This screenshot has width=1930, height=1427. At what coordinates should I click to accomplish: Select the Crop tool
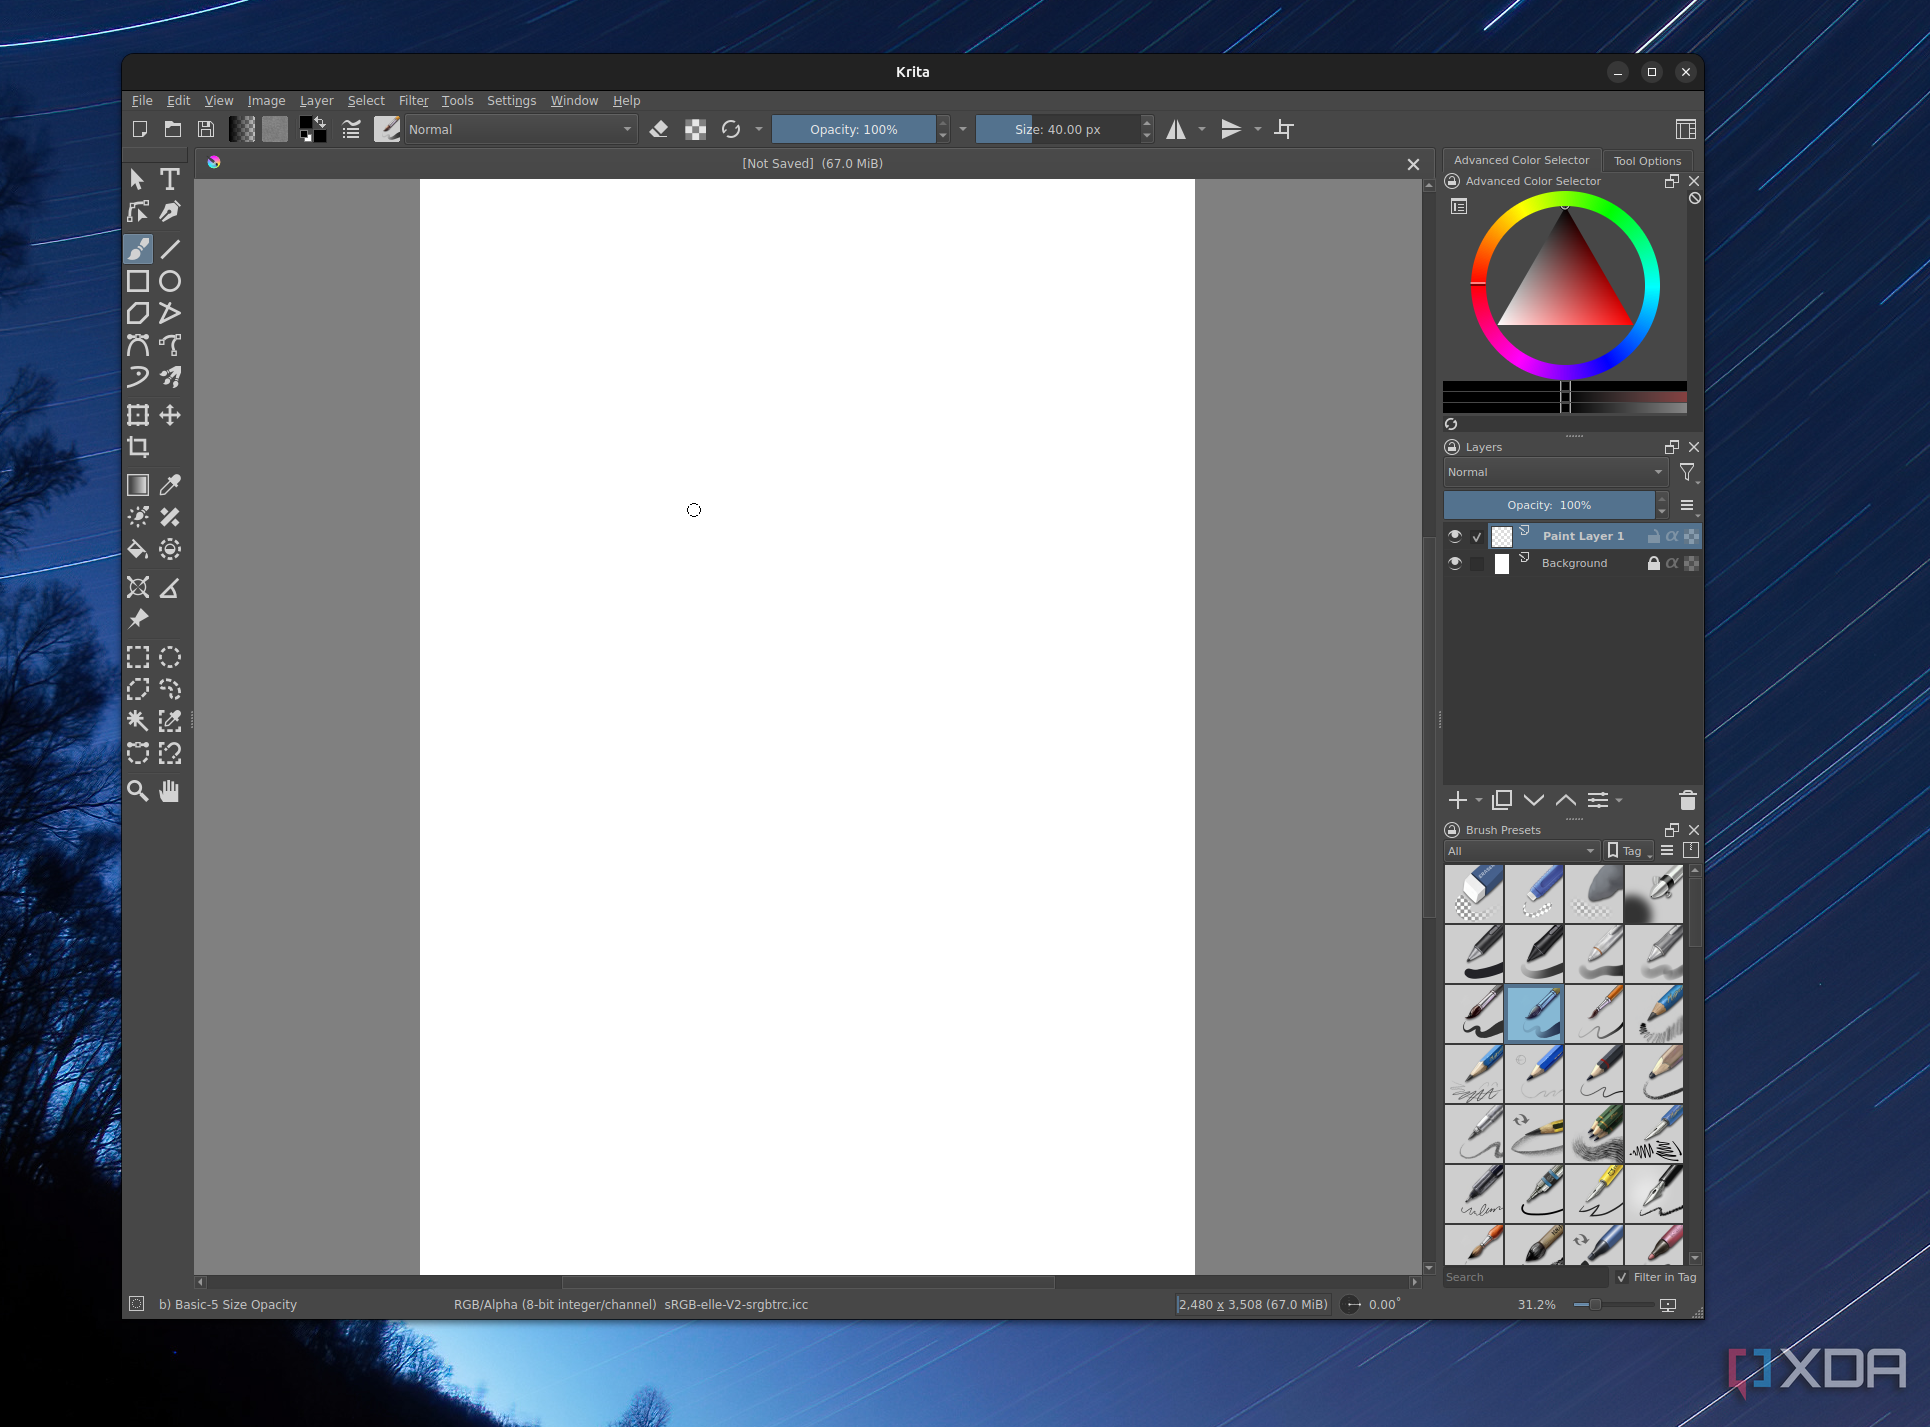click(x=139, y=450)
